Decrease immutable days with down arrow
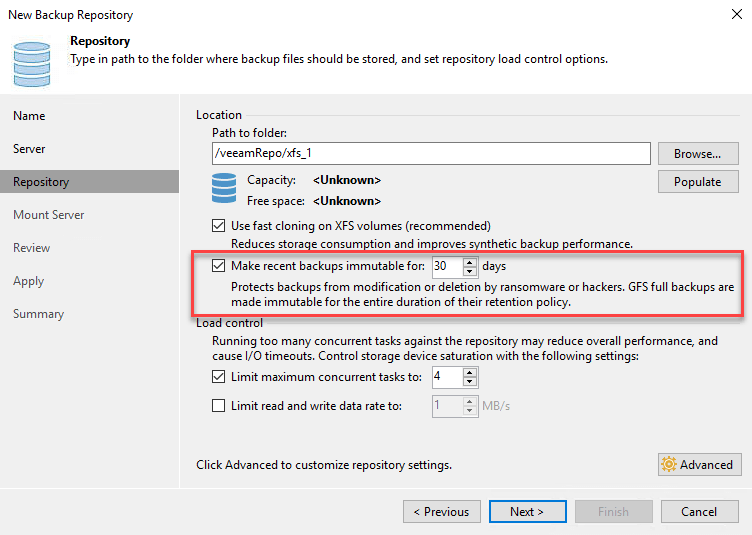The image size is (752, 535). 470,271
